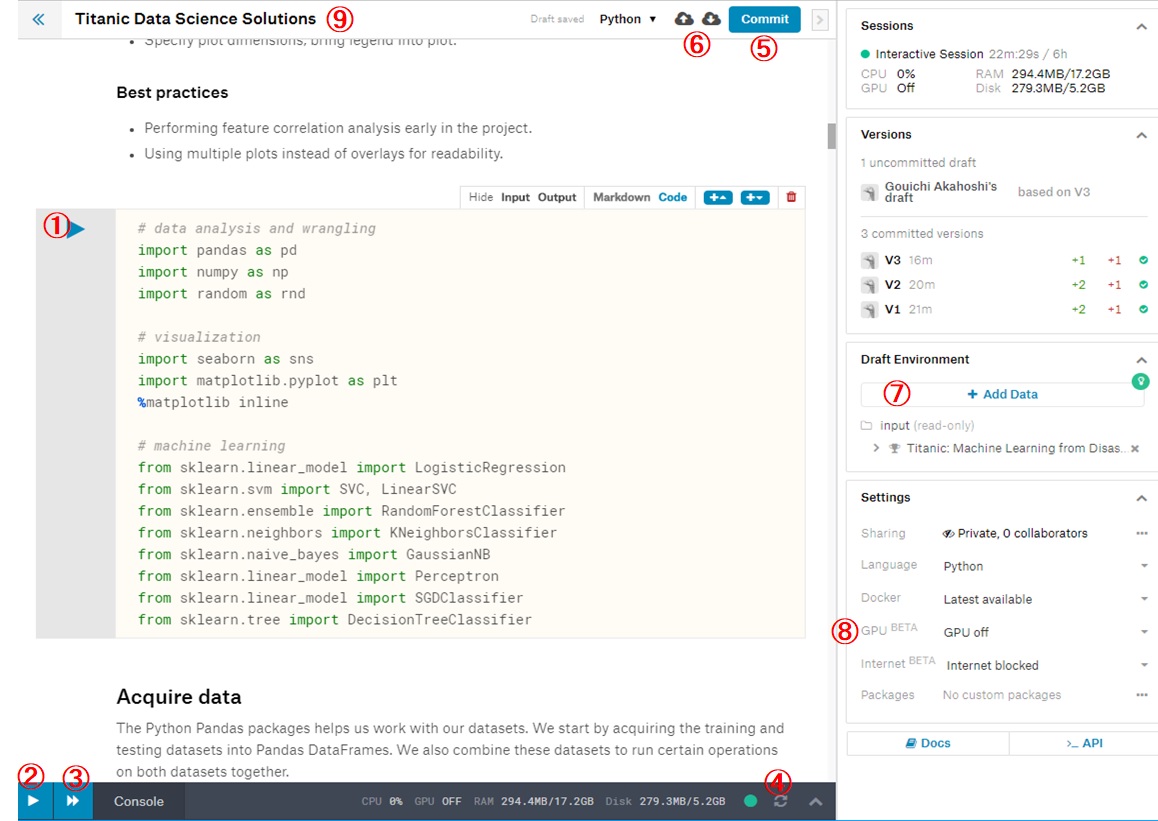Add a new code cell below
This screenshot has width=1158, height=821.
click(754, 197)
